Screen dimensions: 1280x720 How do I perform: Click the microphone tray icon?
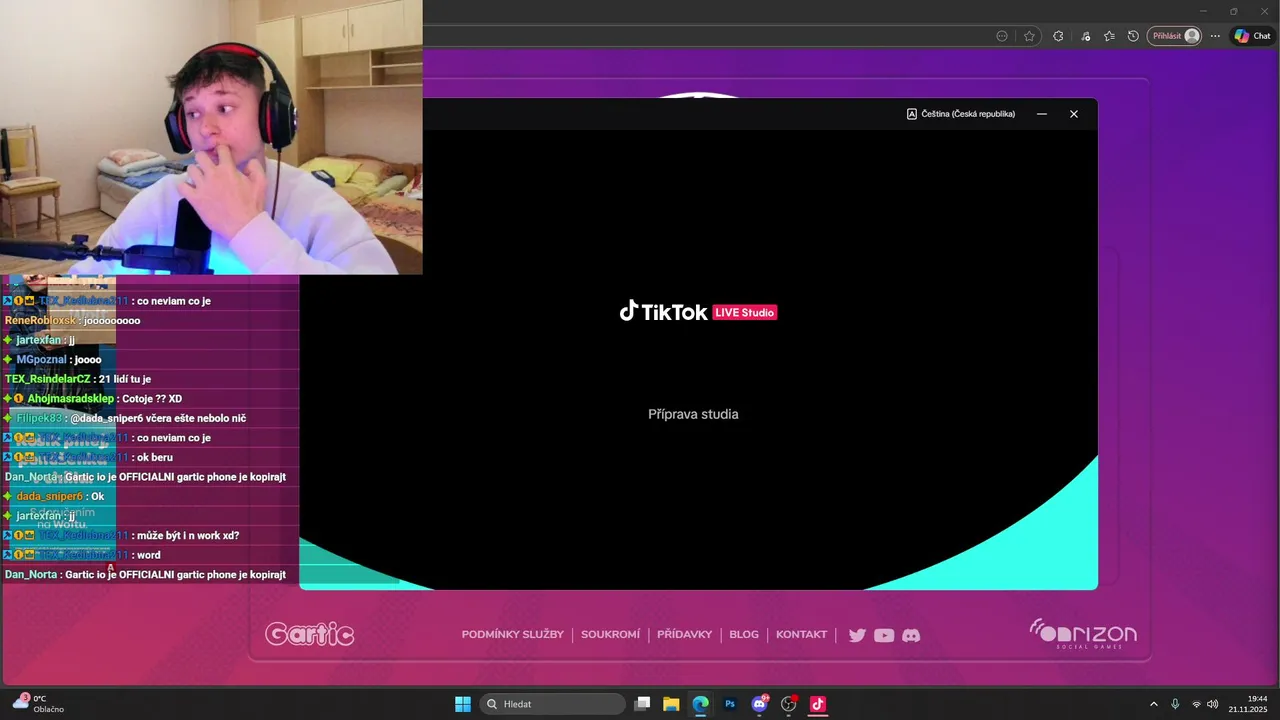click(1175, 704)
